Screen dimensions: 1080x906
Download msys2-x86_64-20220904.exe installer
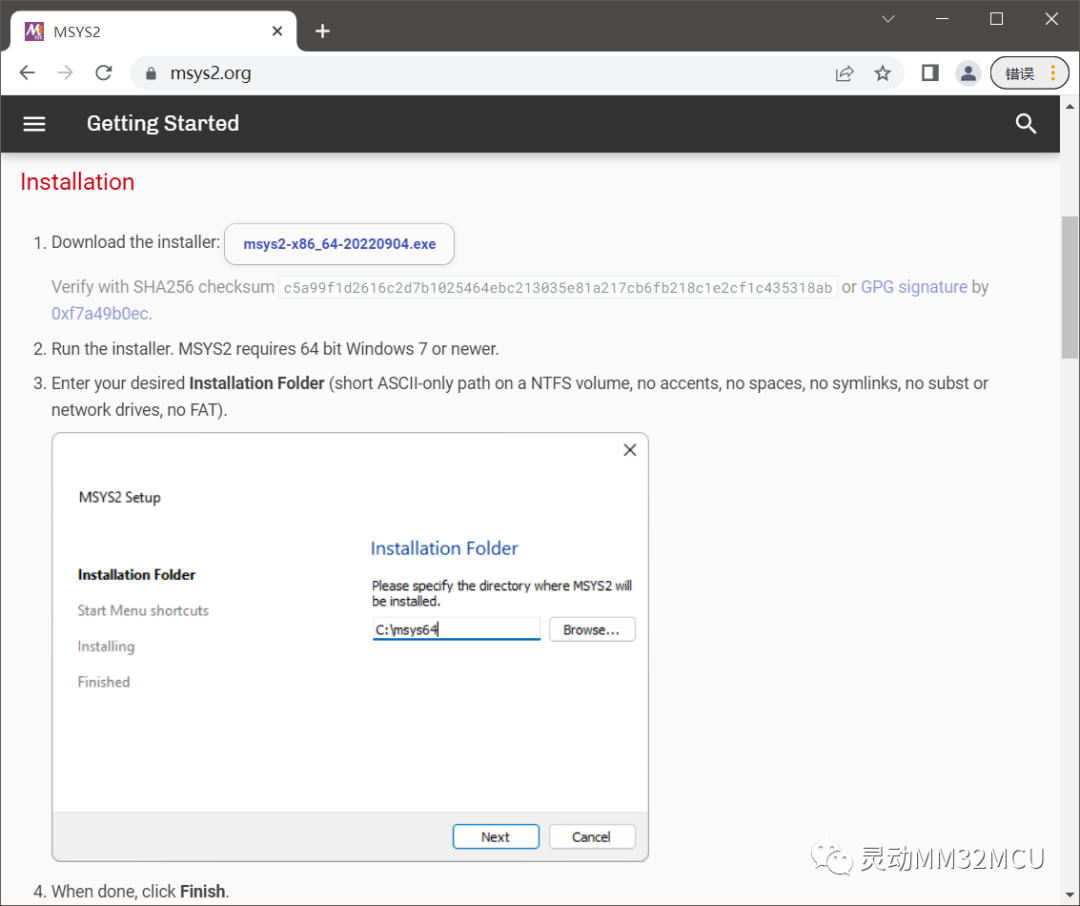[x=339, y=244]
